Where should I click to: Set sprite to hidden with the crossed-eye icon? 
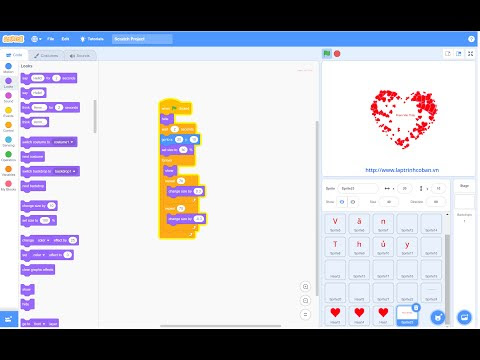(x=353, y=202)
